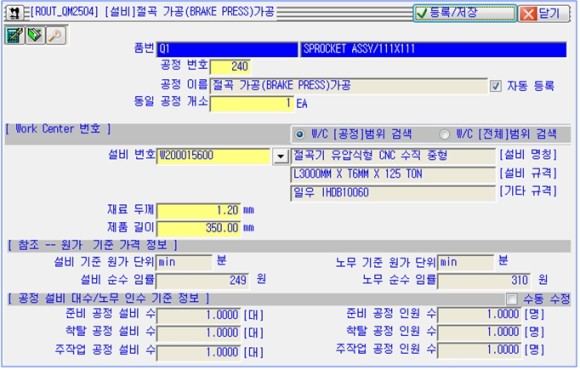Click the 재료 두께 field showing 1.20
580x370 pixels.
click(x=199, y=211)
